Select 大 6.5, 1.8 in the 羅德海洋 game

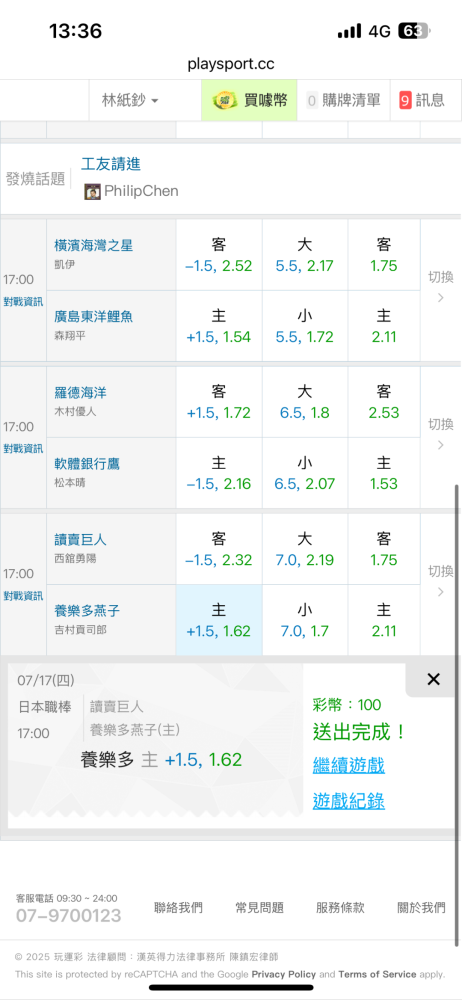(x=305, y=402)
